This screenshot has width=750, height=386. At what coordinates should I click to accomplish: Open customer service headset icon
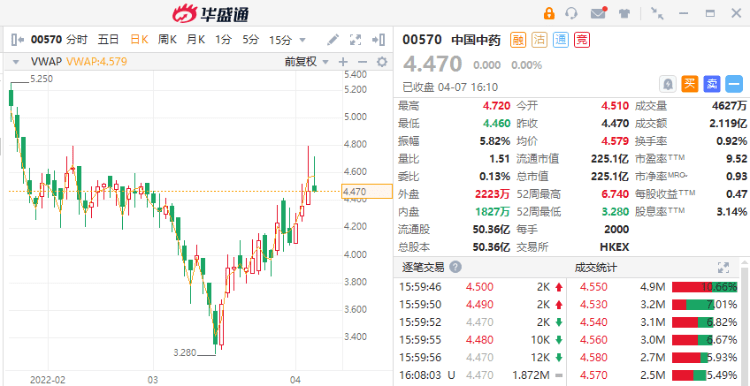pos(571,13)
